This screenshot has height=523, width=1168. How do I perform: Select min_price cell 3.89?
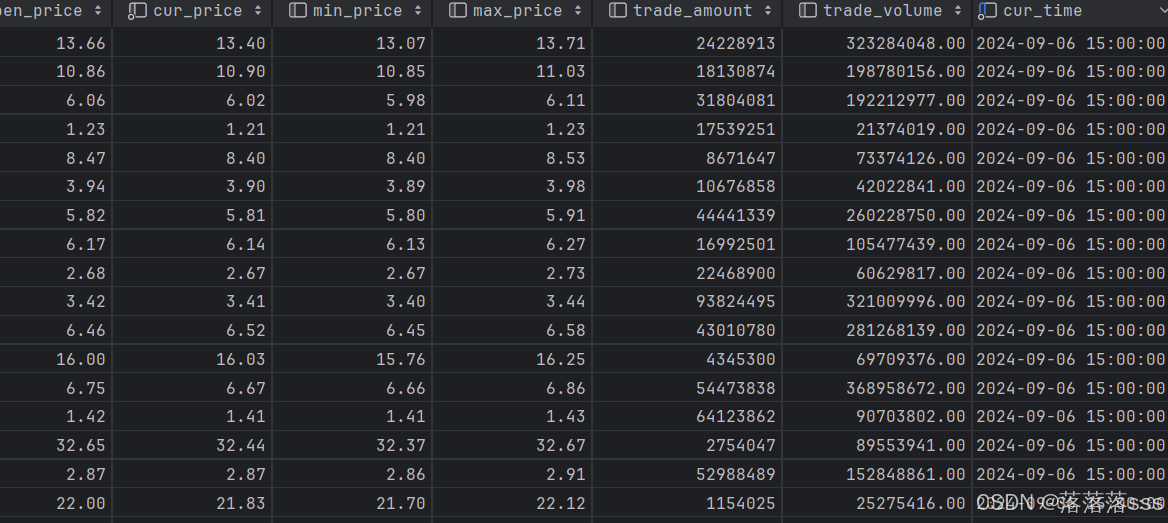(406, 186)
